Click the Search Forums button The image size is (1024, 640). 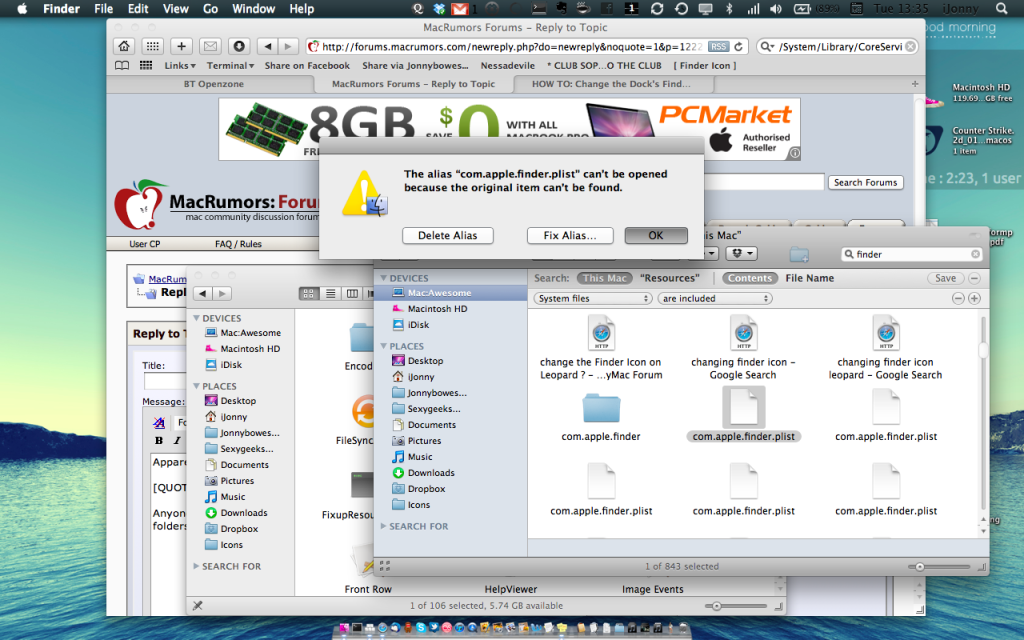coord(865,183)
